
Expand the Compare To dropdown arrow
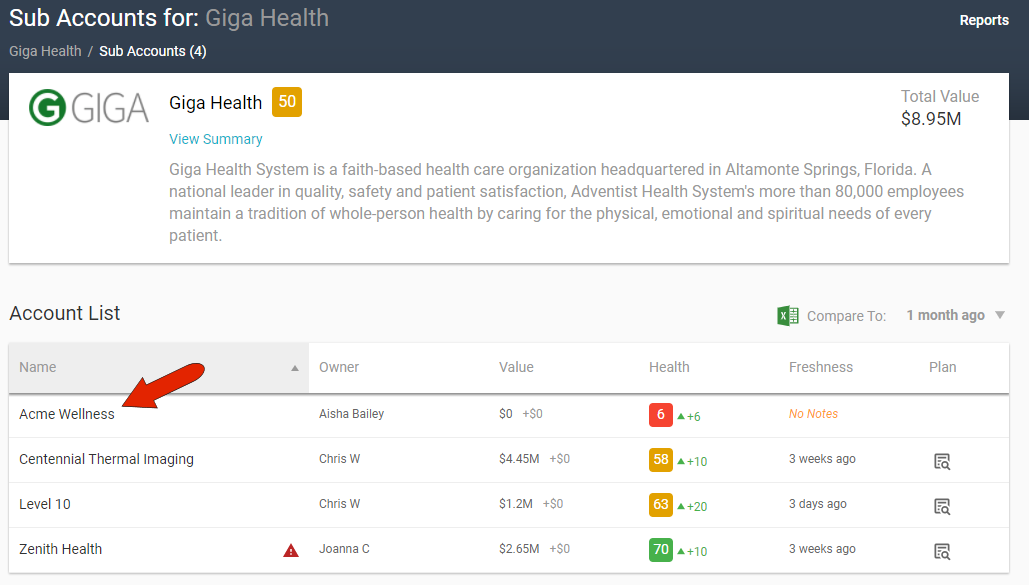[x=999, y=316]
